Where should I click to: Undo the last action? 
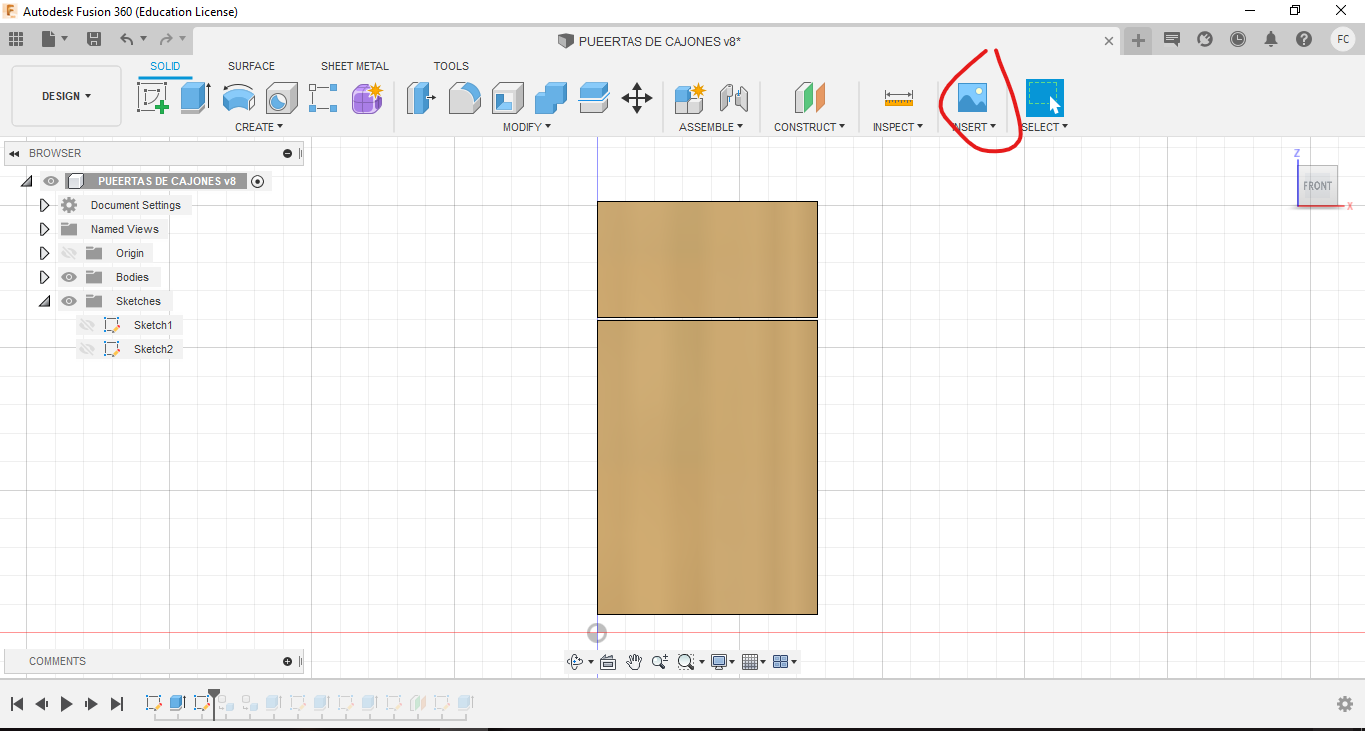[127, 39]
